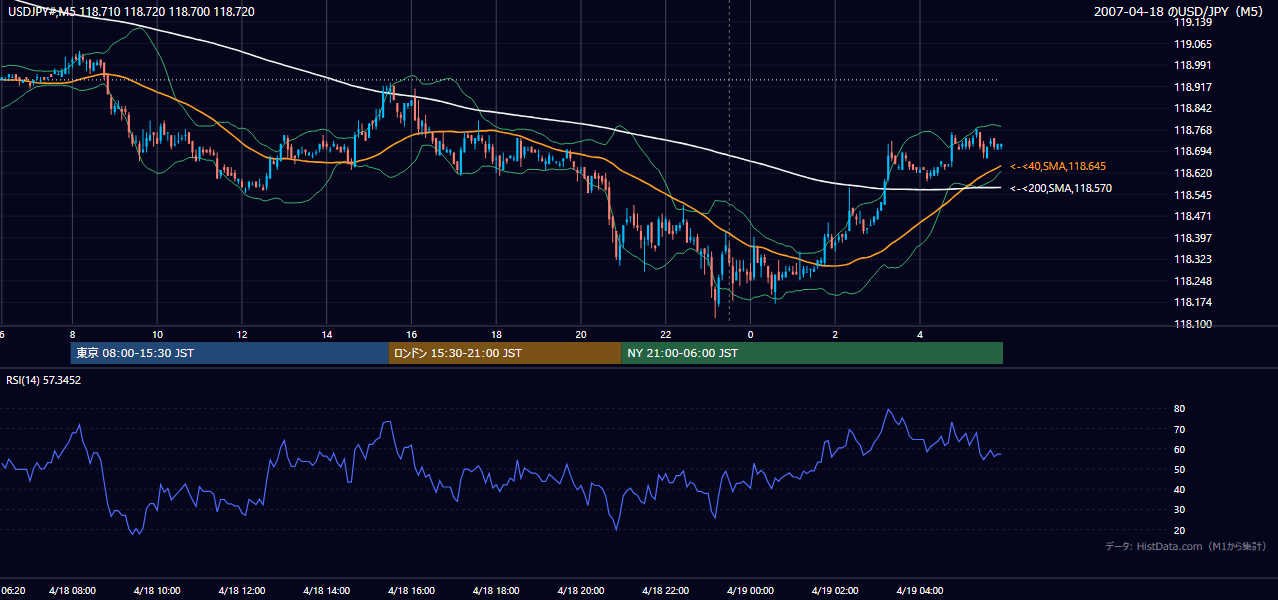Screen dimensions: 1278x600
Task: Click price axis value 118.842
Action: coord(1193,108)
